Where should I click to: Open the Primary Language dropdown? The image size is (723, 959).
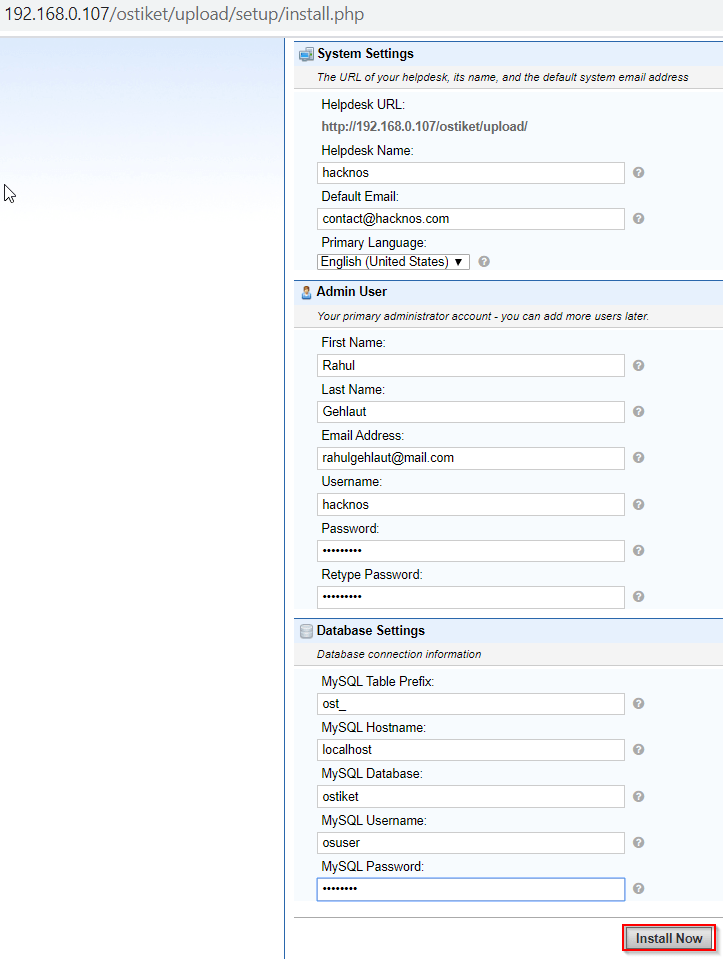[x=393, y=262]
